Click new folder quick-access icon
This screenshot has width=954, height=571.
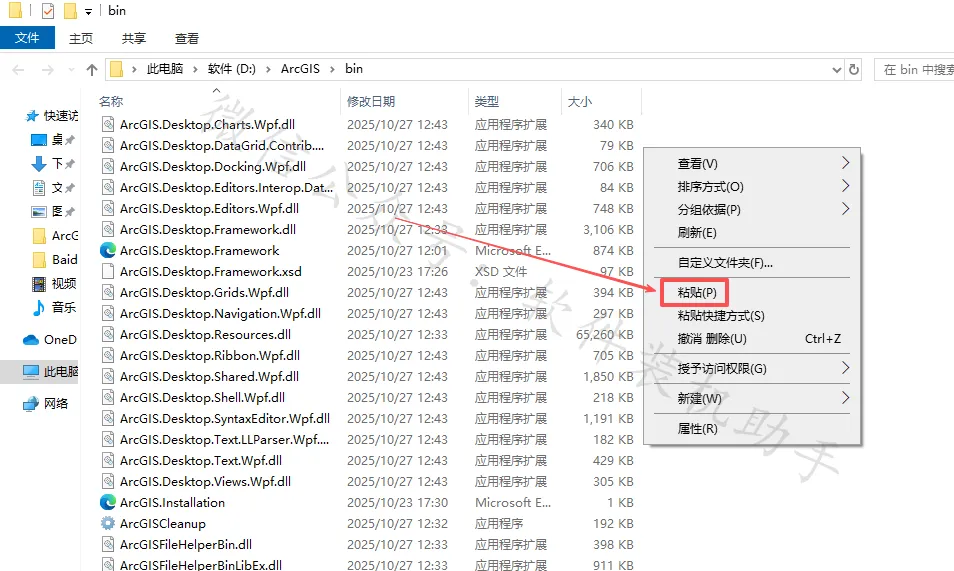click(70, 10)
